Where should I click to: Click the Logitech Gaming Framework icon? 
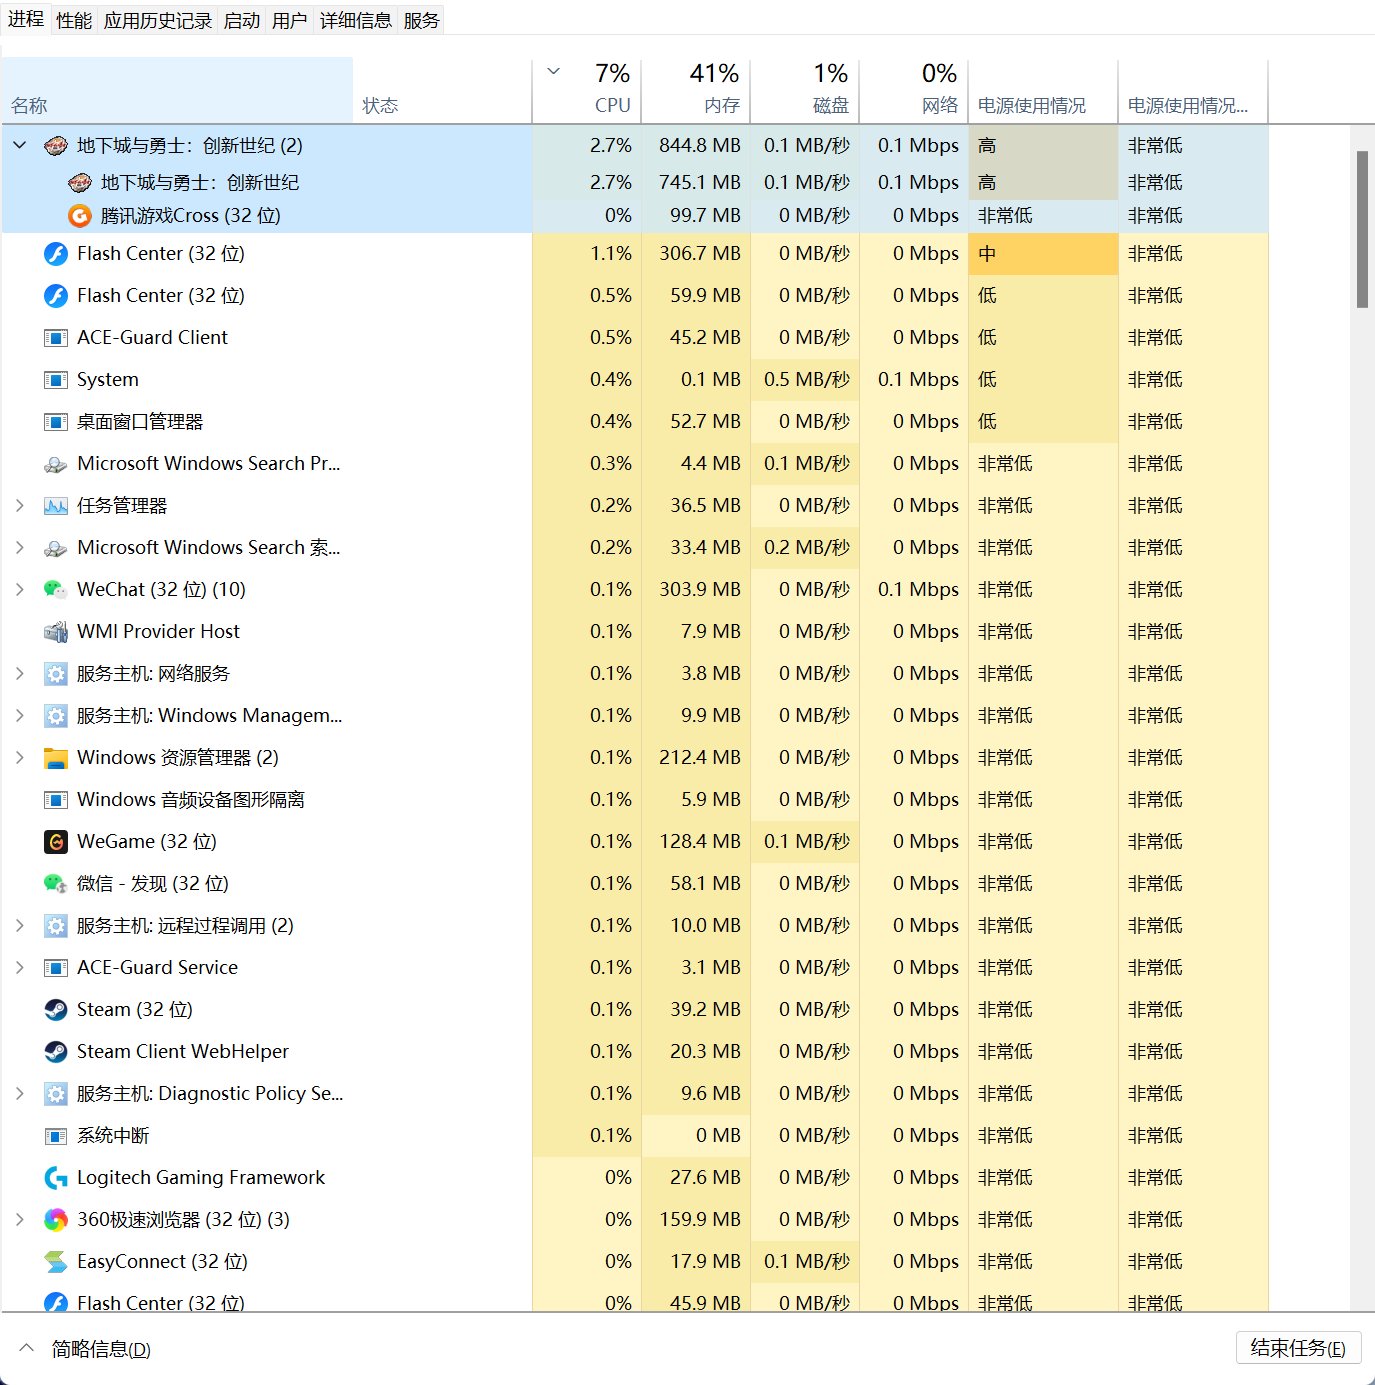[x=56, y=1178]
